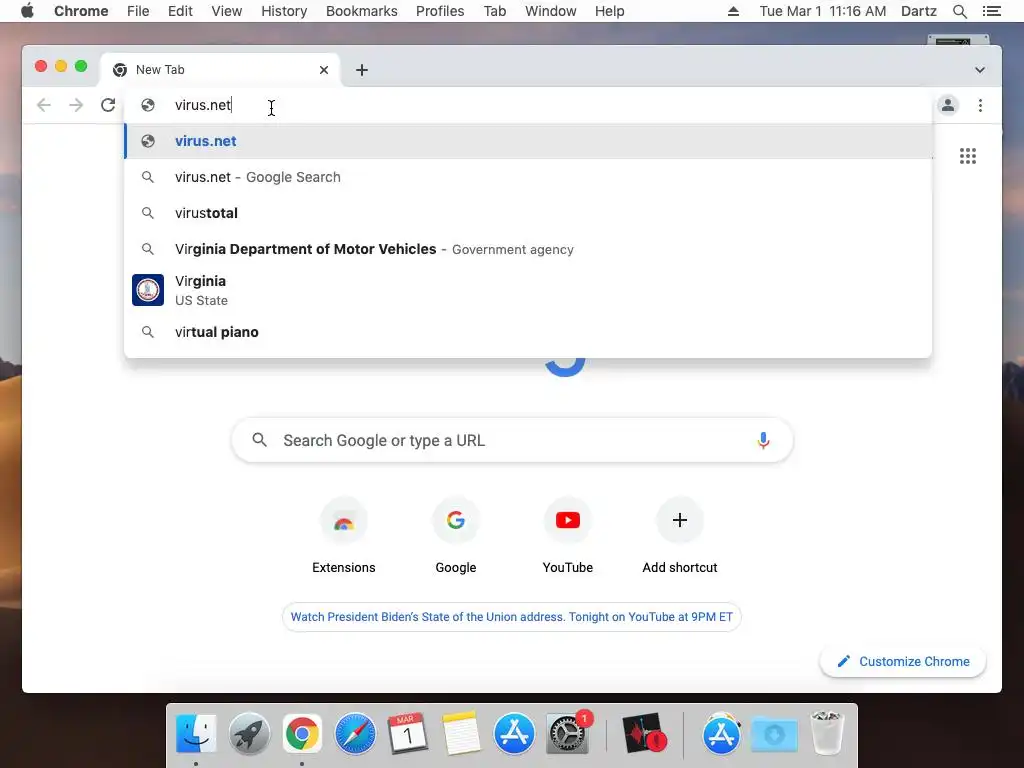
Task: Start voice search with microphone icon
Action: (x=763, y=441)
